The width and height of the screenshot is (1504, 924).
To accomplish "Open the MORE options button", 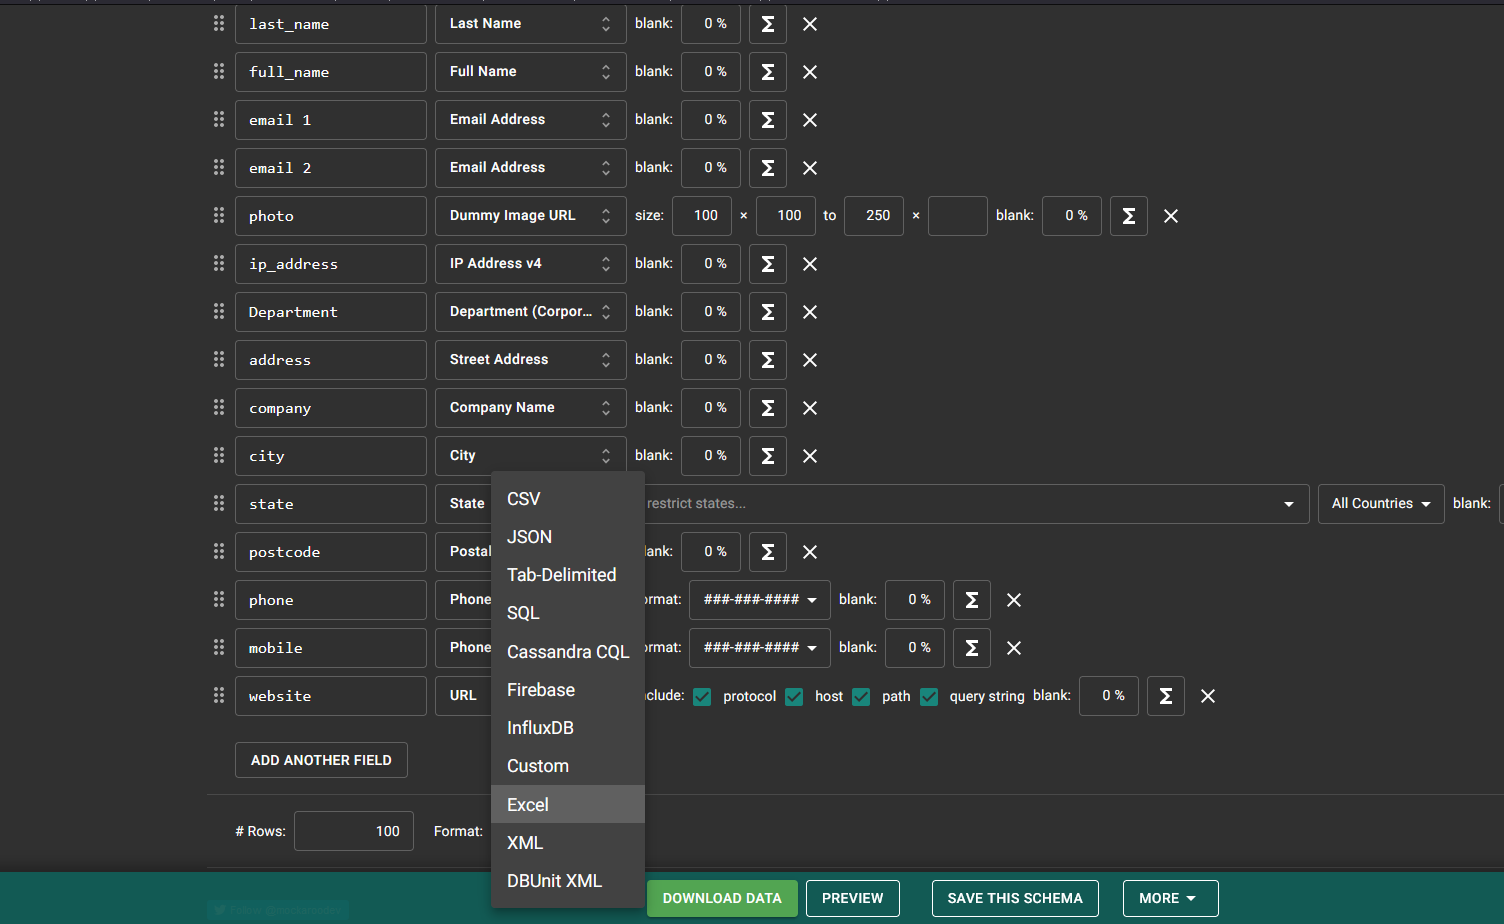I will pos(1170,898).
